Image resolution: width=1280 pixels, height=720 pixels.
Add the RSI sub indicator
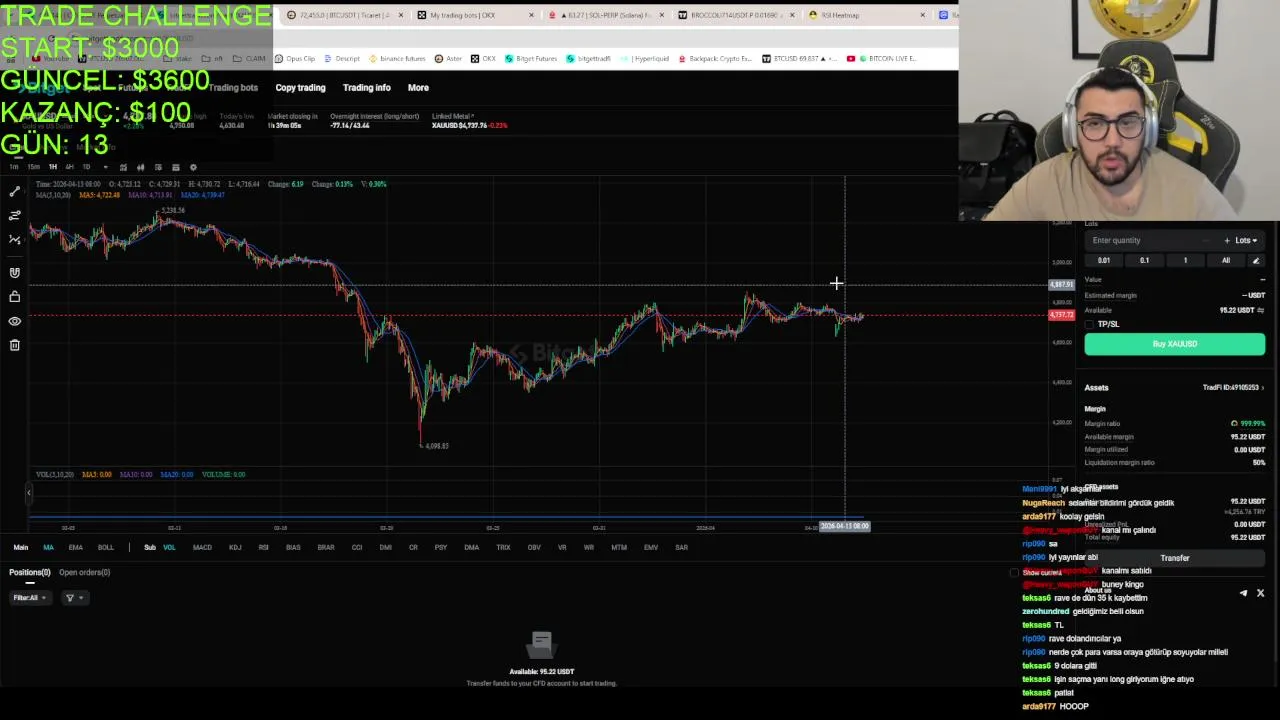pos(263,547)
